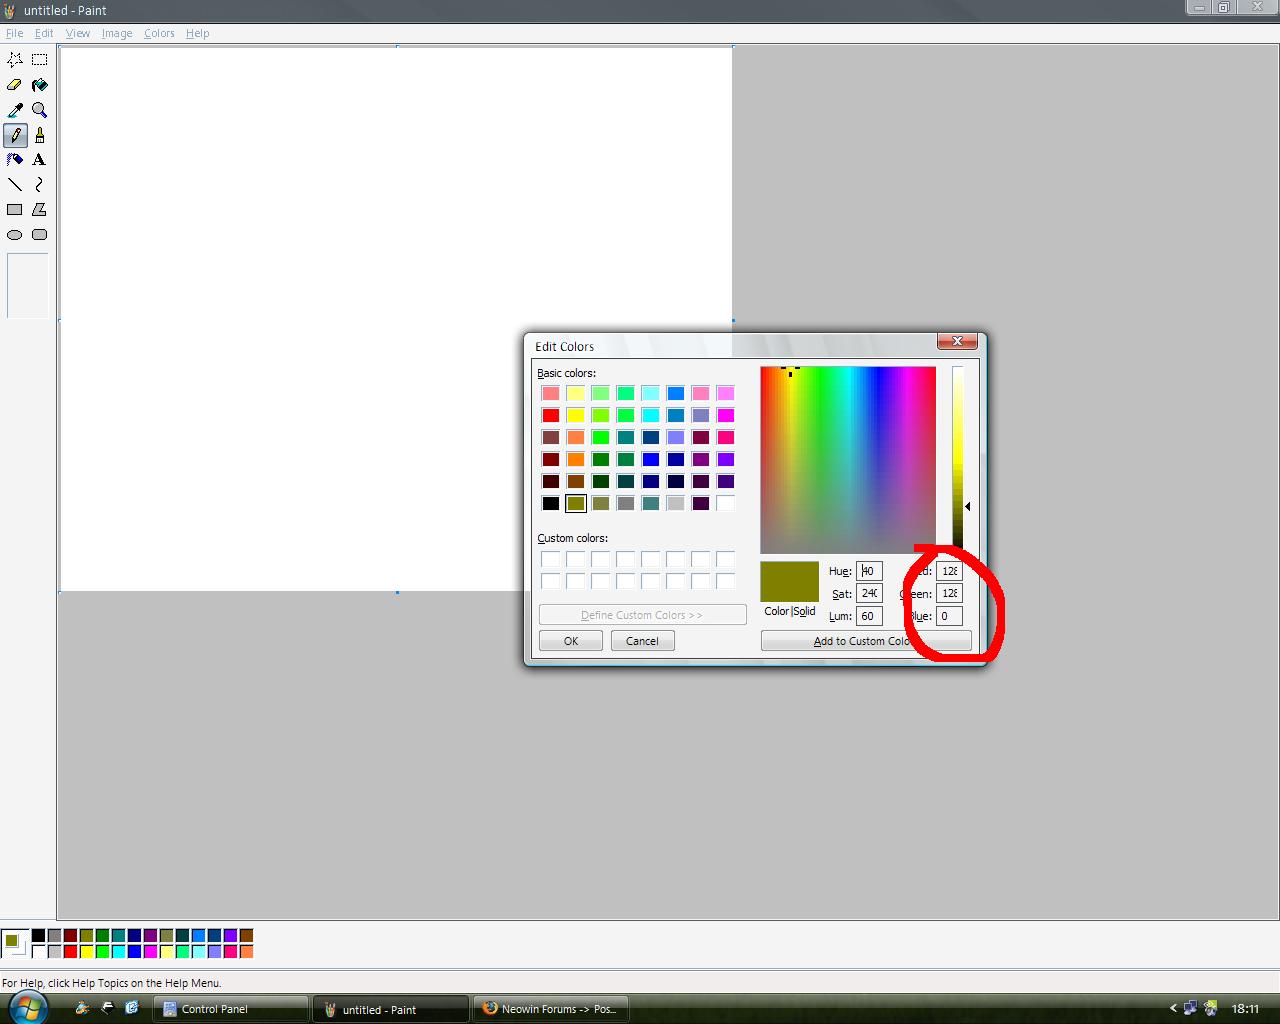Select the Rounded Rectangle tool
Screen dimensions: 1280x1024
click(x=40, y=235)
